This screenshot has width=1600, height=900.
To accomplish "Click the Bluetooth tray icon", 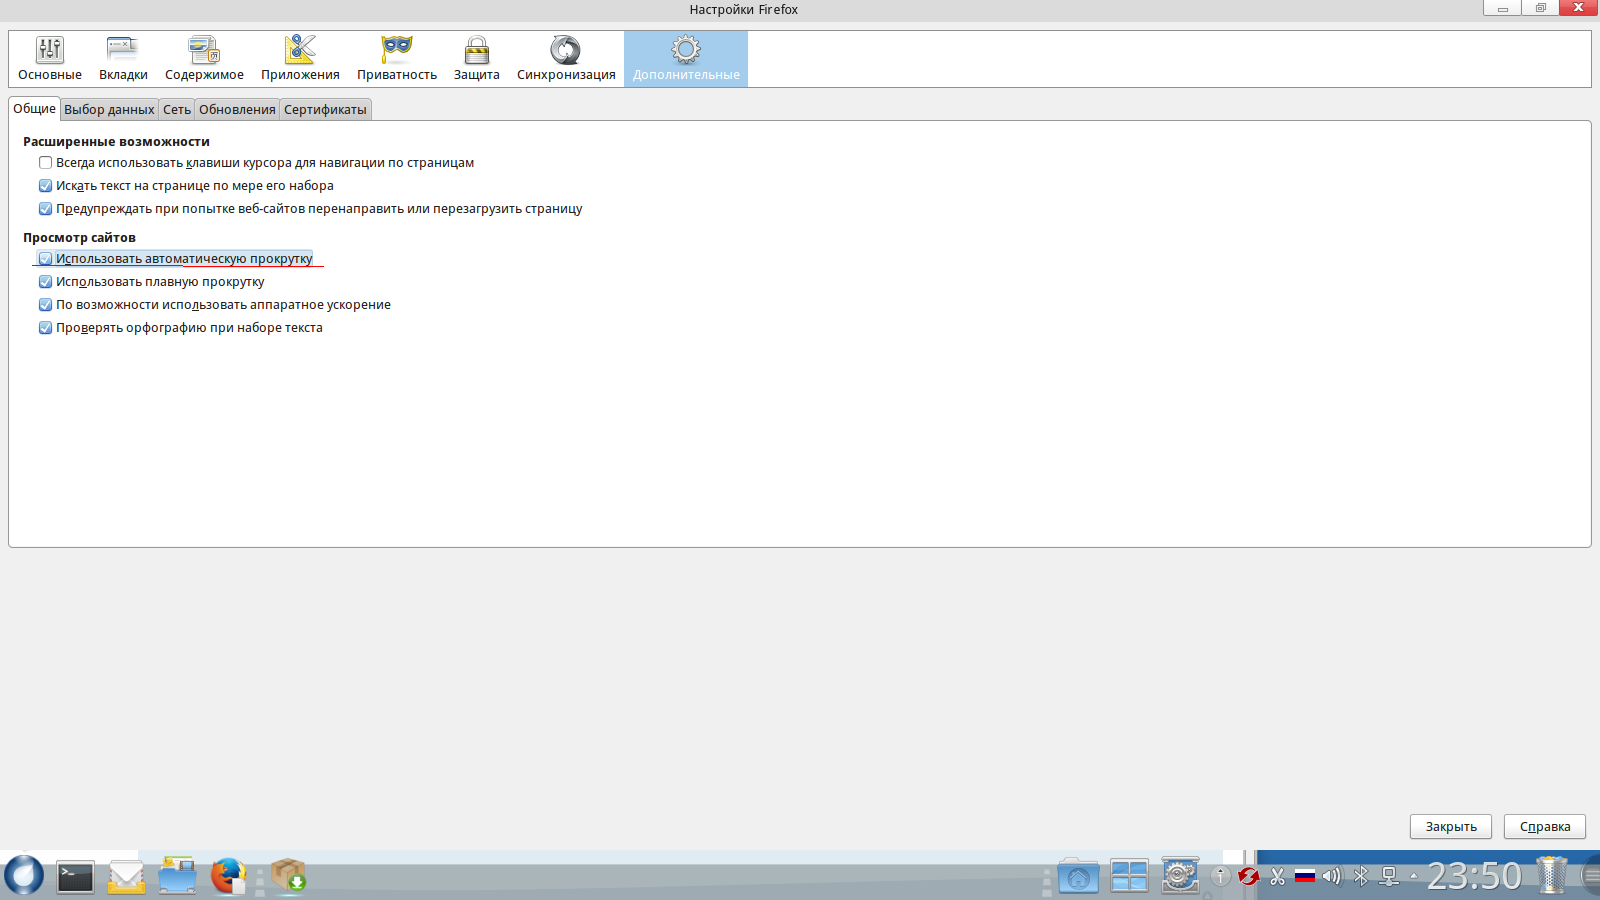I will (1361, 876).
